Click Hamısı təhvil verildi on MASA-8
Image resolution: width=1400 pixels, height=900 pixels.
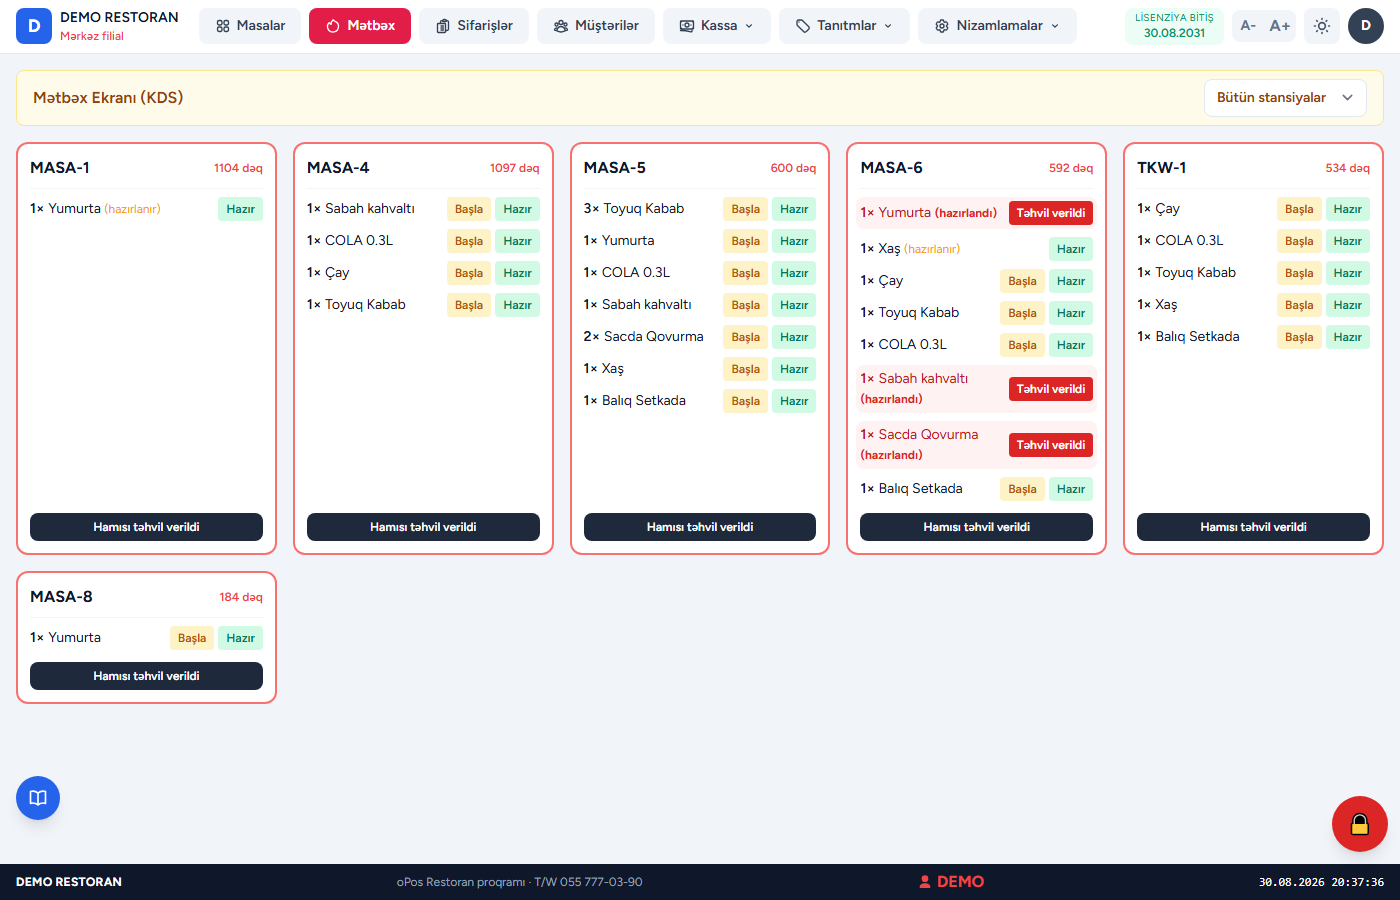146,676
